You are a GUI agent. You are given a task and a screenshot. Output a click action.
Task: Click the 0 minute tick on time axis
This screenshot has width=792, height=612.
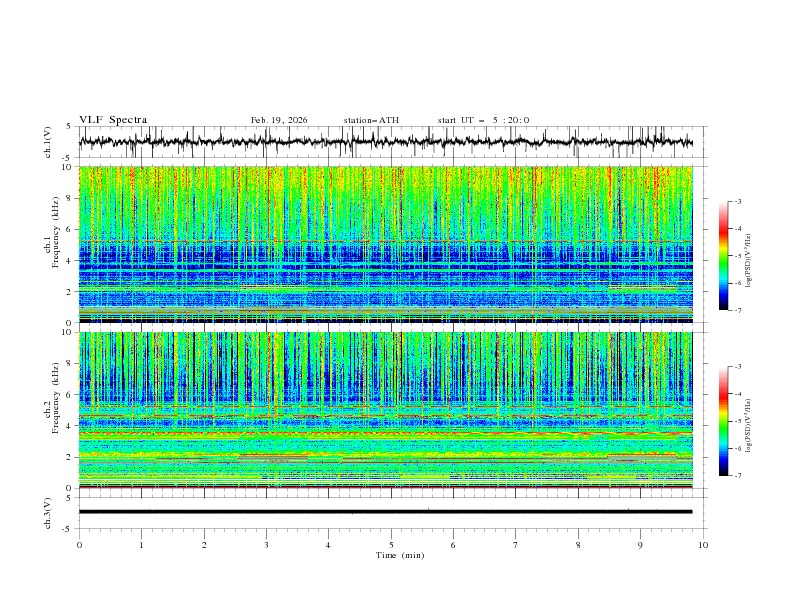click(x=79, y=545)
